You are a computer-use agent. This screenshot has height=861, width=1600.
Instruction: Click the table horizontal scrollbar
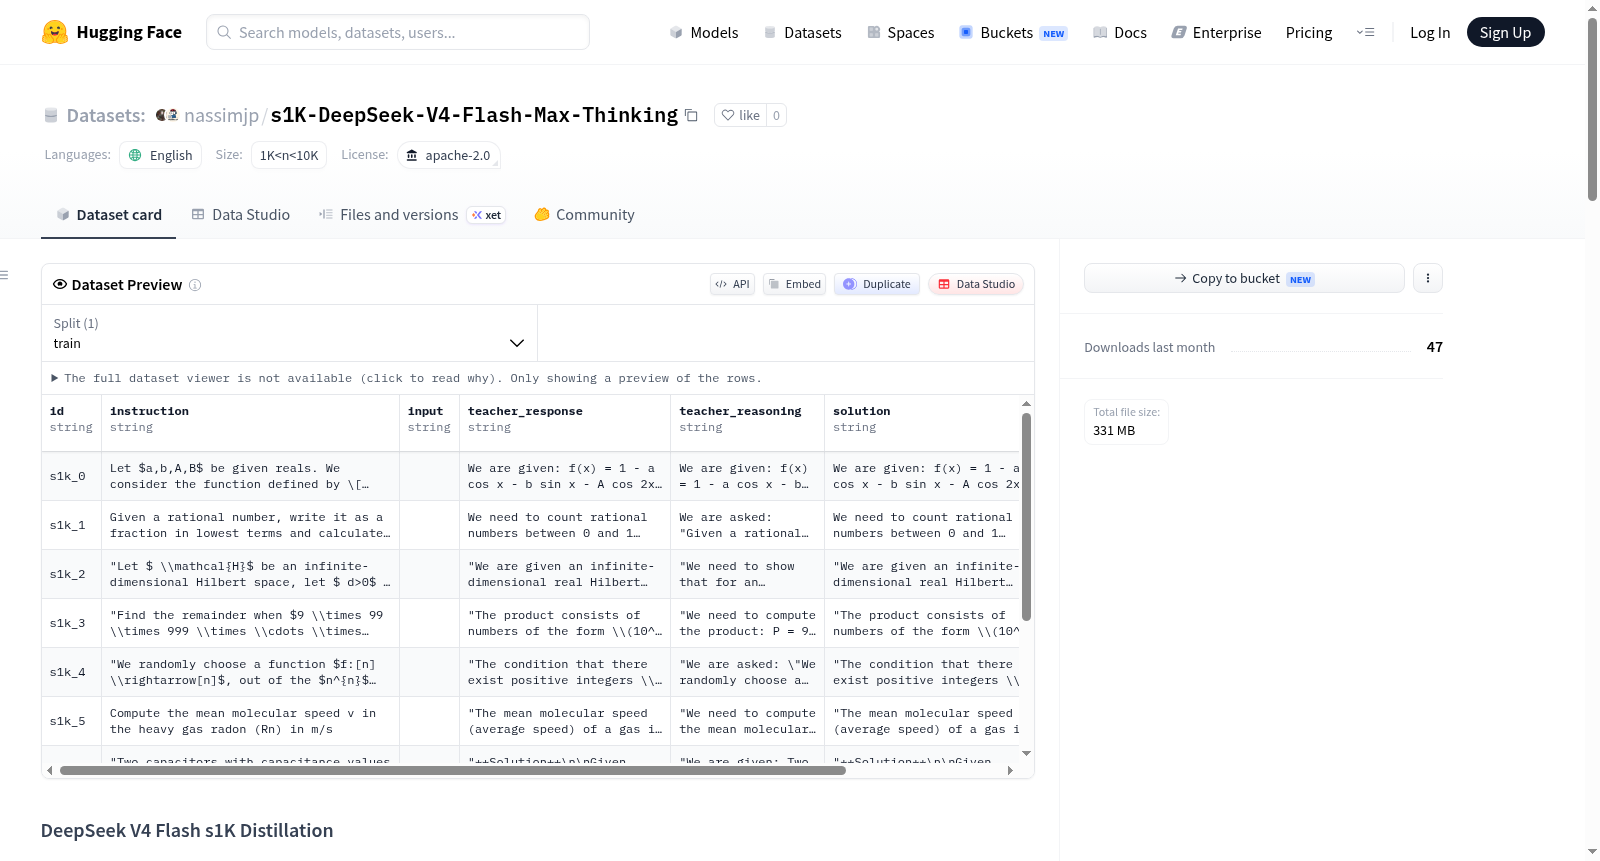(x=453, y=770)
